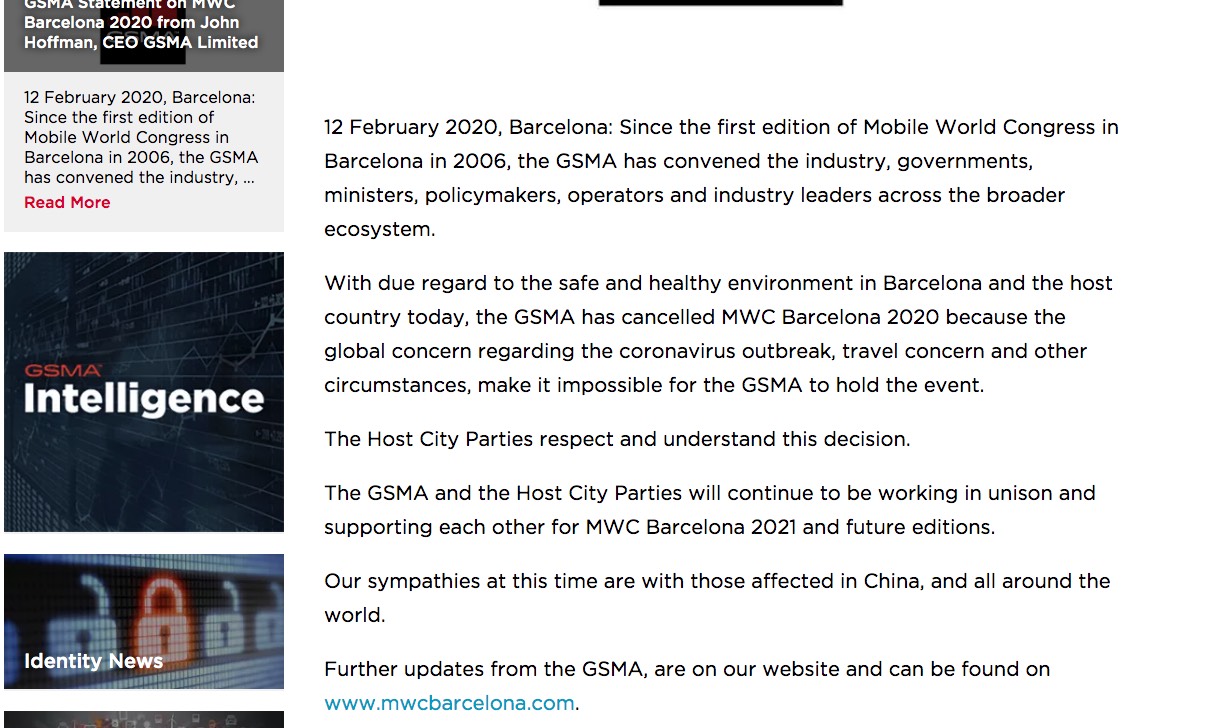Click the 'Further updates from the GSMA' line
Screen dimensions: 1205x728
[687, 669]
